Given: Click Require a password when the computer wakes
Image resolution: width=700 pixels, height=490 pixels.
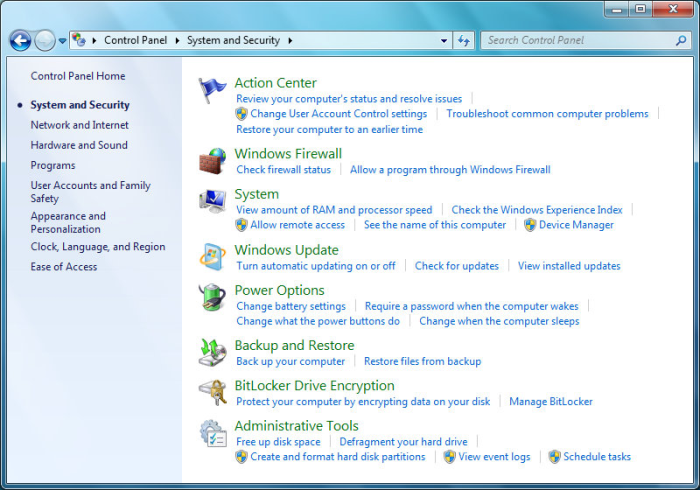Looking at the screenshot, I should (x=471, y=306).
